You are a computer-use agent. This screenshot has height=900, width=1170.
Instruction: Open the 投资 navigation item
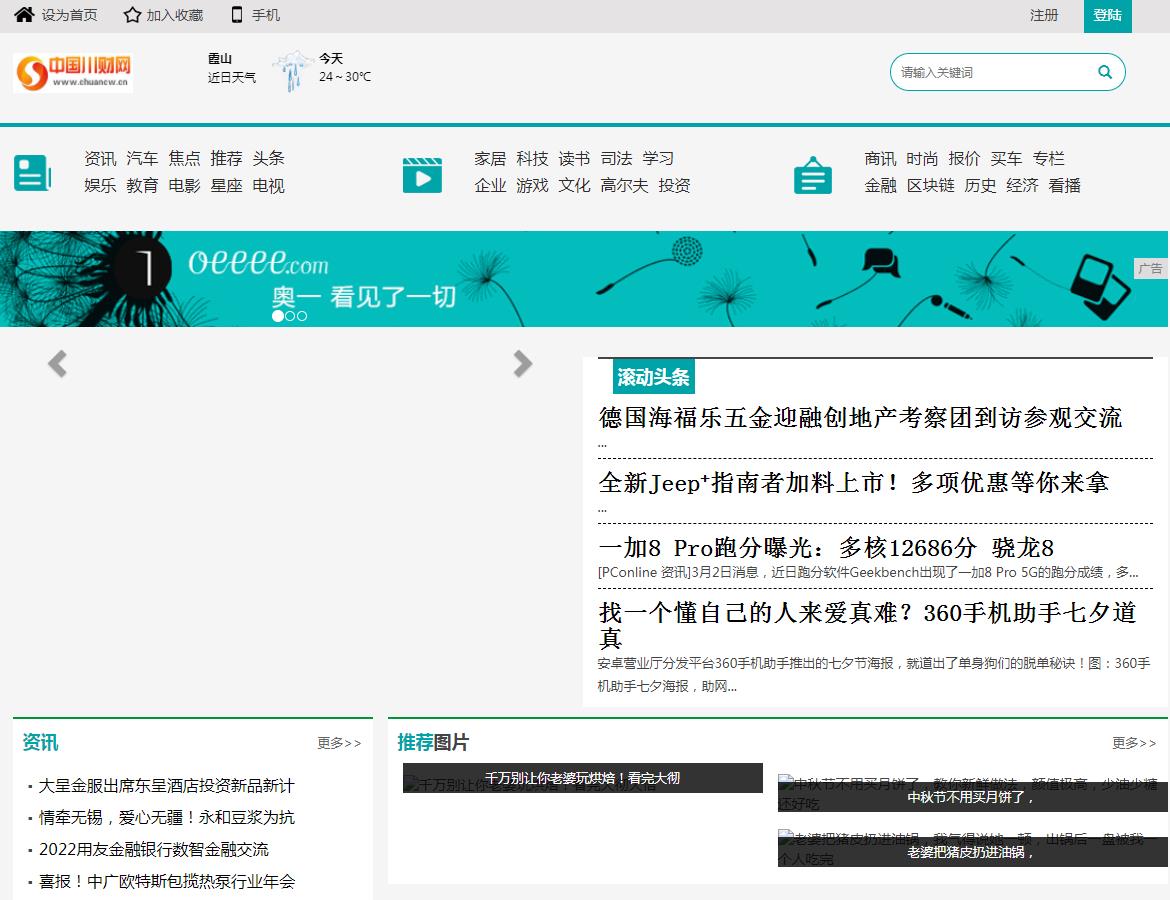[x=675, y=185]
